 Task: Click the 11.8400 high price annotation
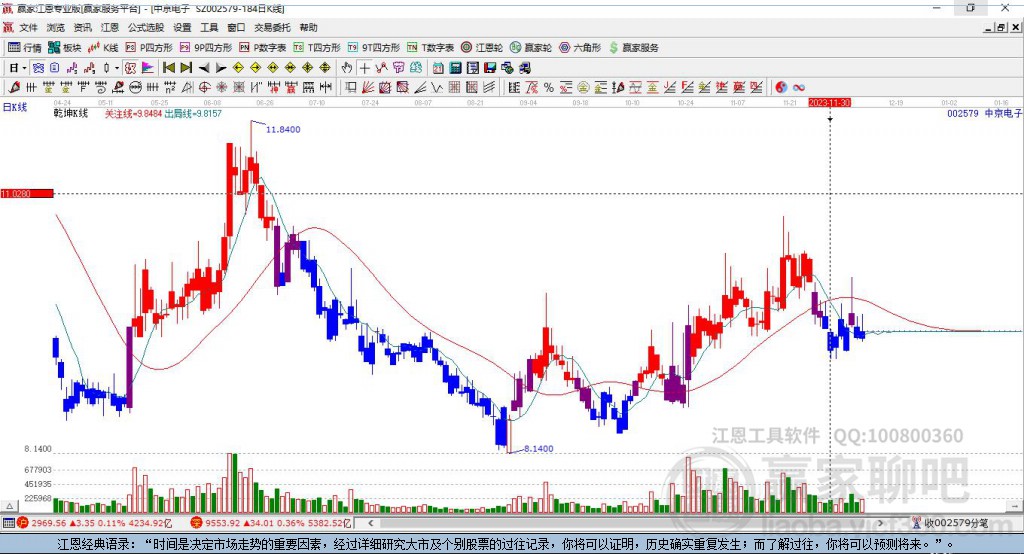[x=283, y=129]
